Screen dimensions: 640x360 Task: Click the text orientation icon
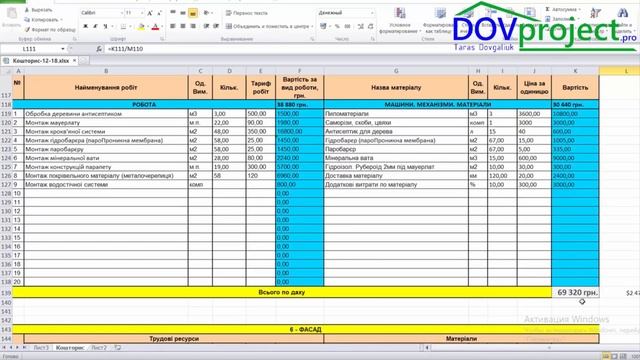tap(207, 13)
